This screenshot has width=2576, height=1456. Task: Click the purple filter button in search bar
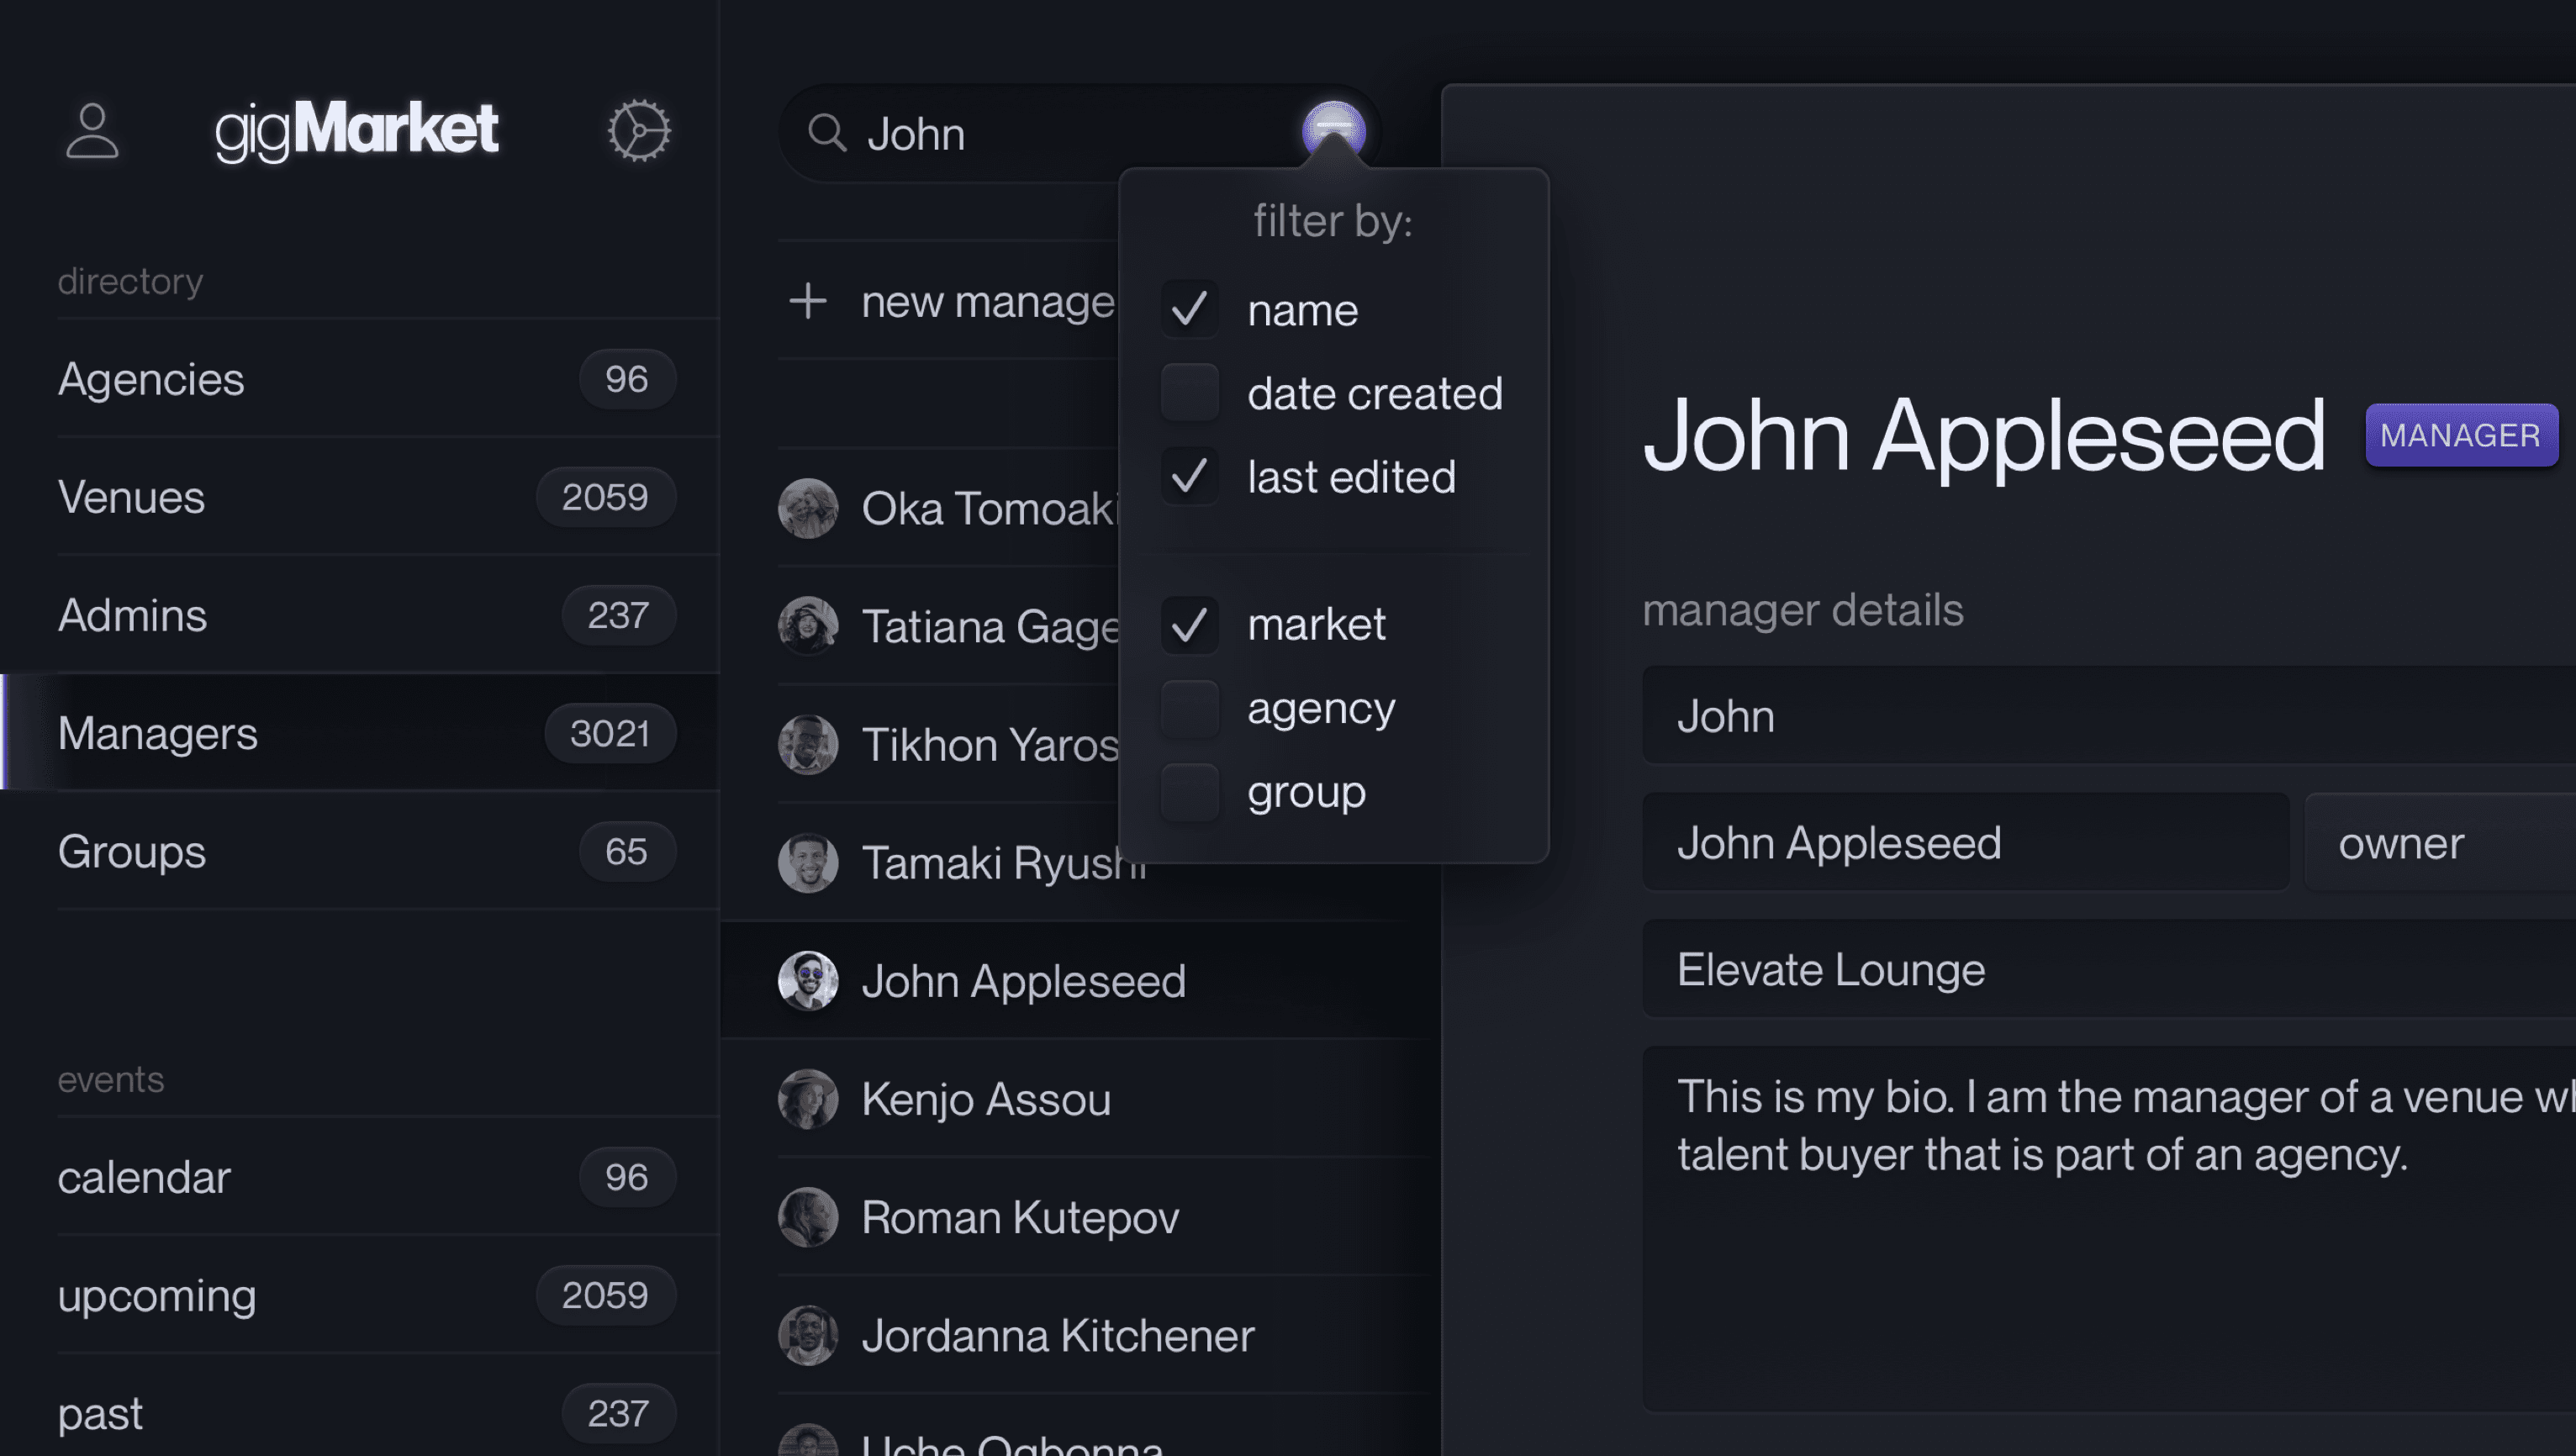coord(1333,130)
